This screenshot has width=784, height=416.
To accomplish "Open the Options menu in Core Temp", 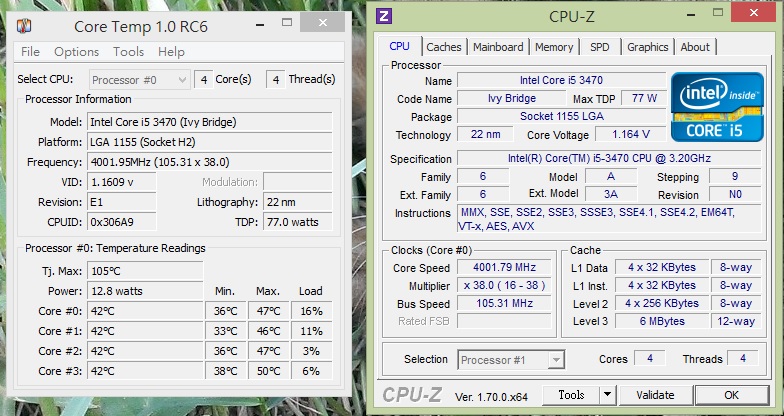I will pyautogui.click(x=76, y=52).
